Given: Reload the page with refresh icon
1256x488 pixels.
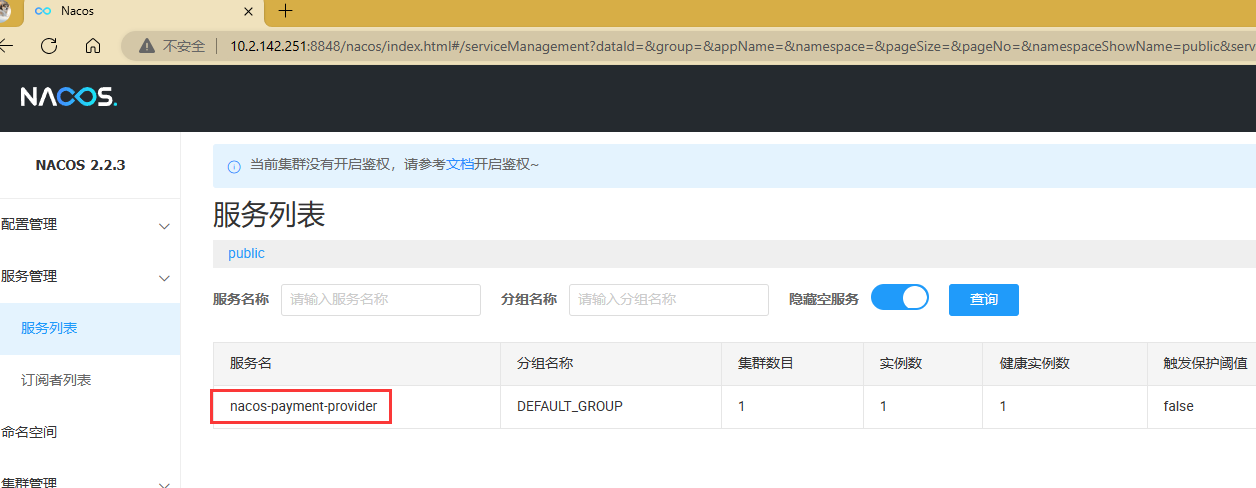Looking at the screenshot, I should 49,45.
